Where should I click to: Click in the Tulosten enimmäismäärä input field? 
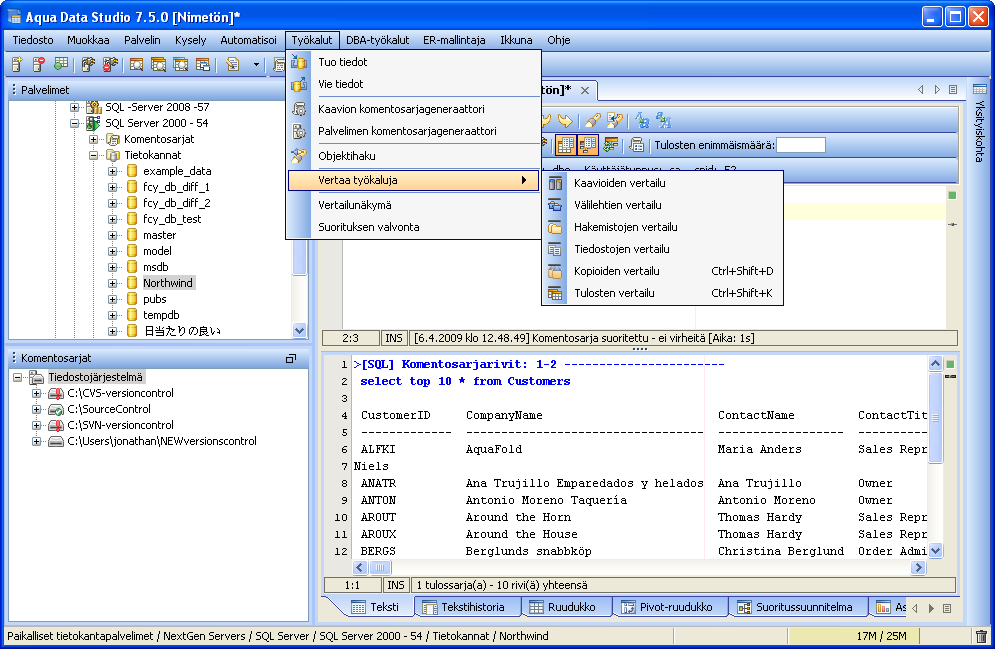[x=801, y=145]
